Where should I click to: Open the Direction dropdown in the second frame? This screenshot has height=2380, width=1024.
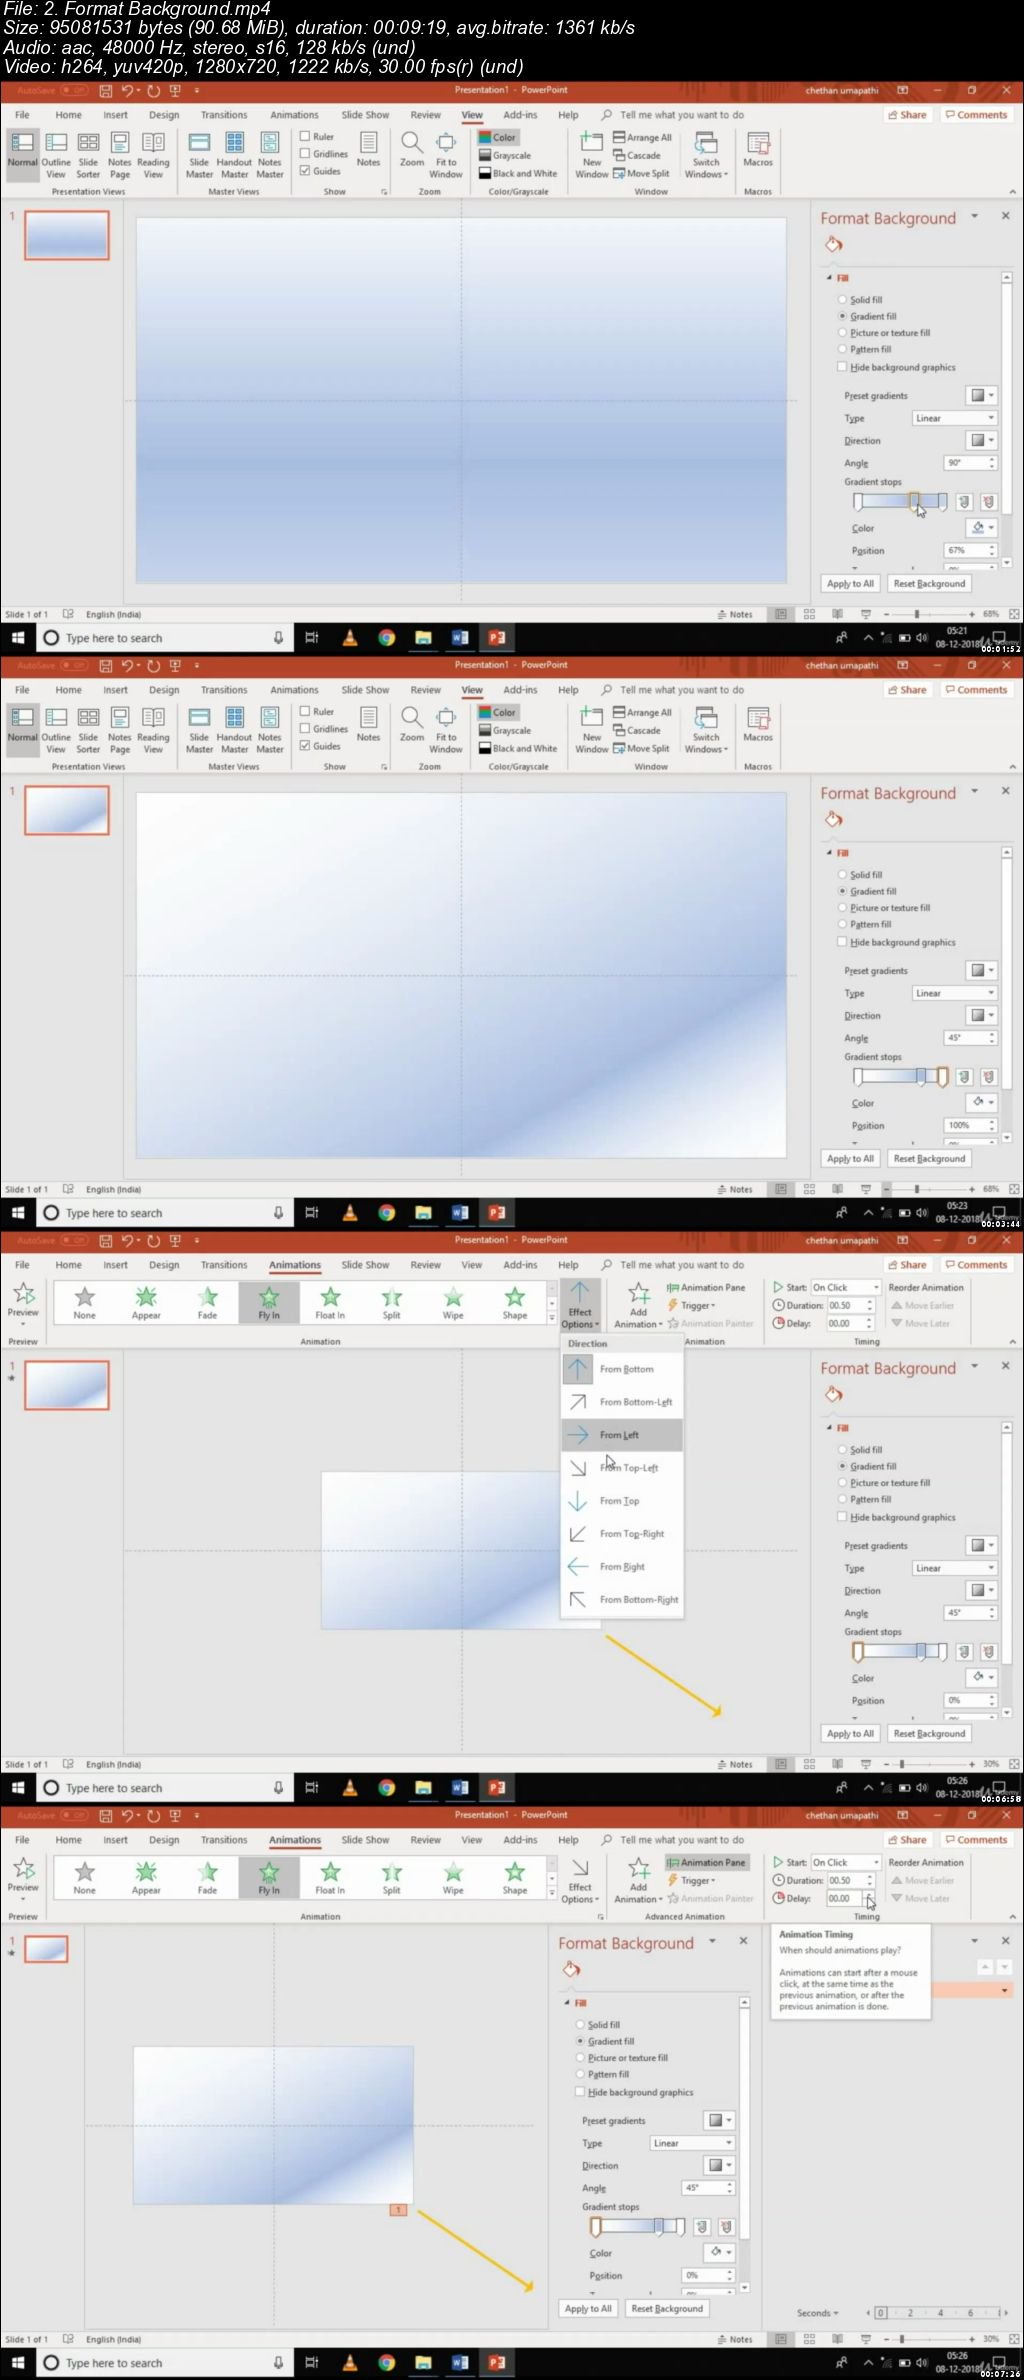coord(981,1015)
